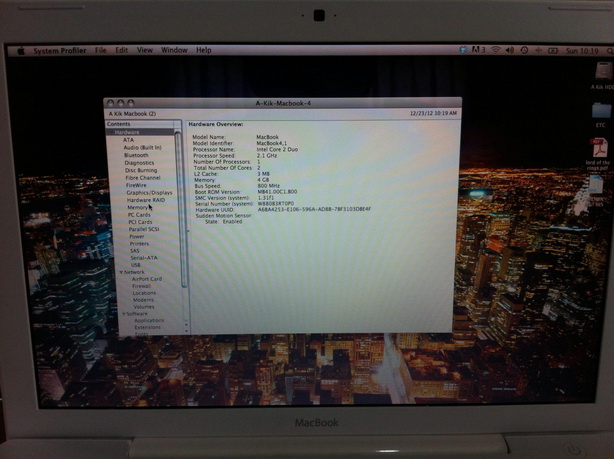Open the Help menu
The image size is (614, 459).
click(204, 50)
